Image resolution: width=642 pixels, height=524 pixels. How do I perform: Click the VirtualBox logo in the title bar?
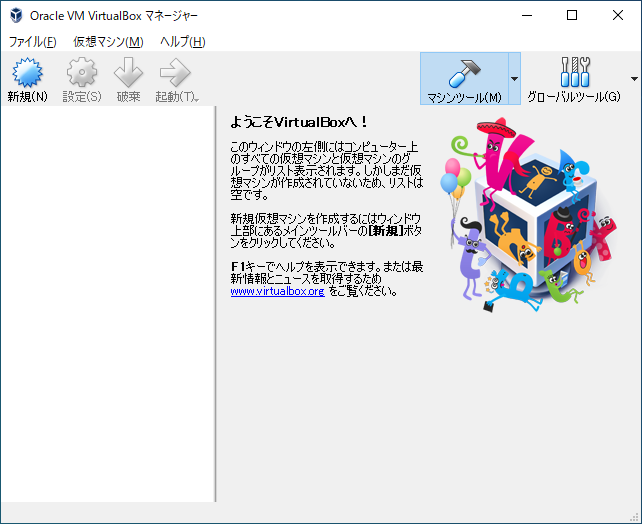tap(16, 15)
